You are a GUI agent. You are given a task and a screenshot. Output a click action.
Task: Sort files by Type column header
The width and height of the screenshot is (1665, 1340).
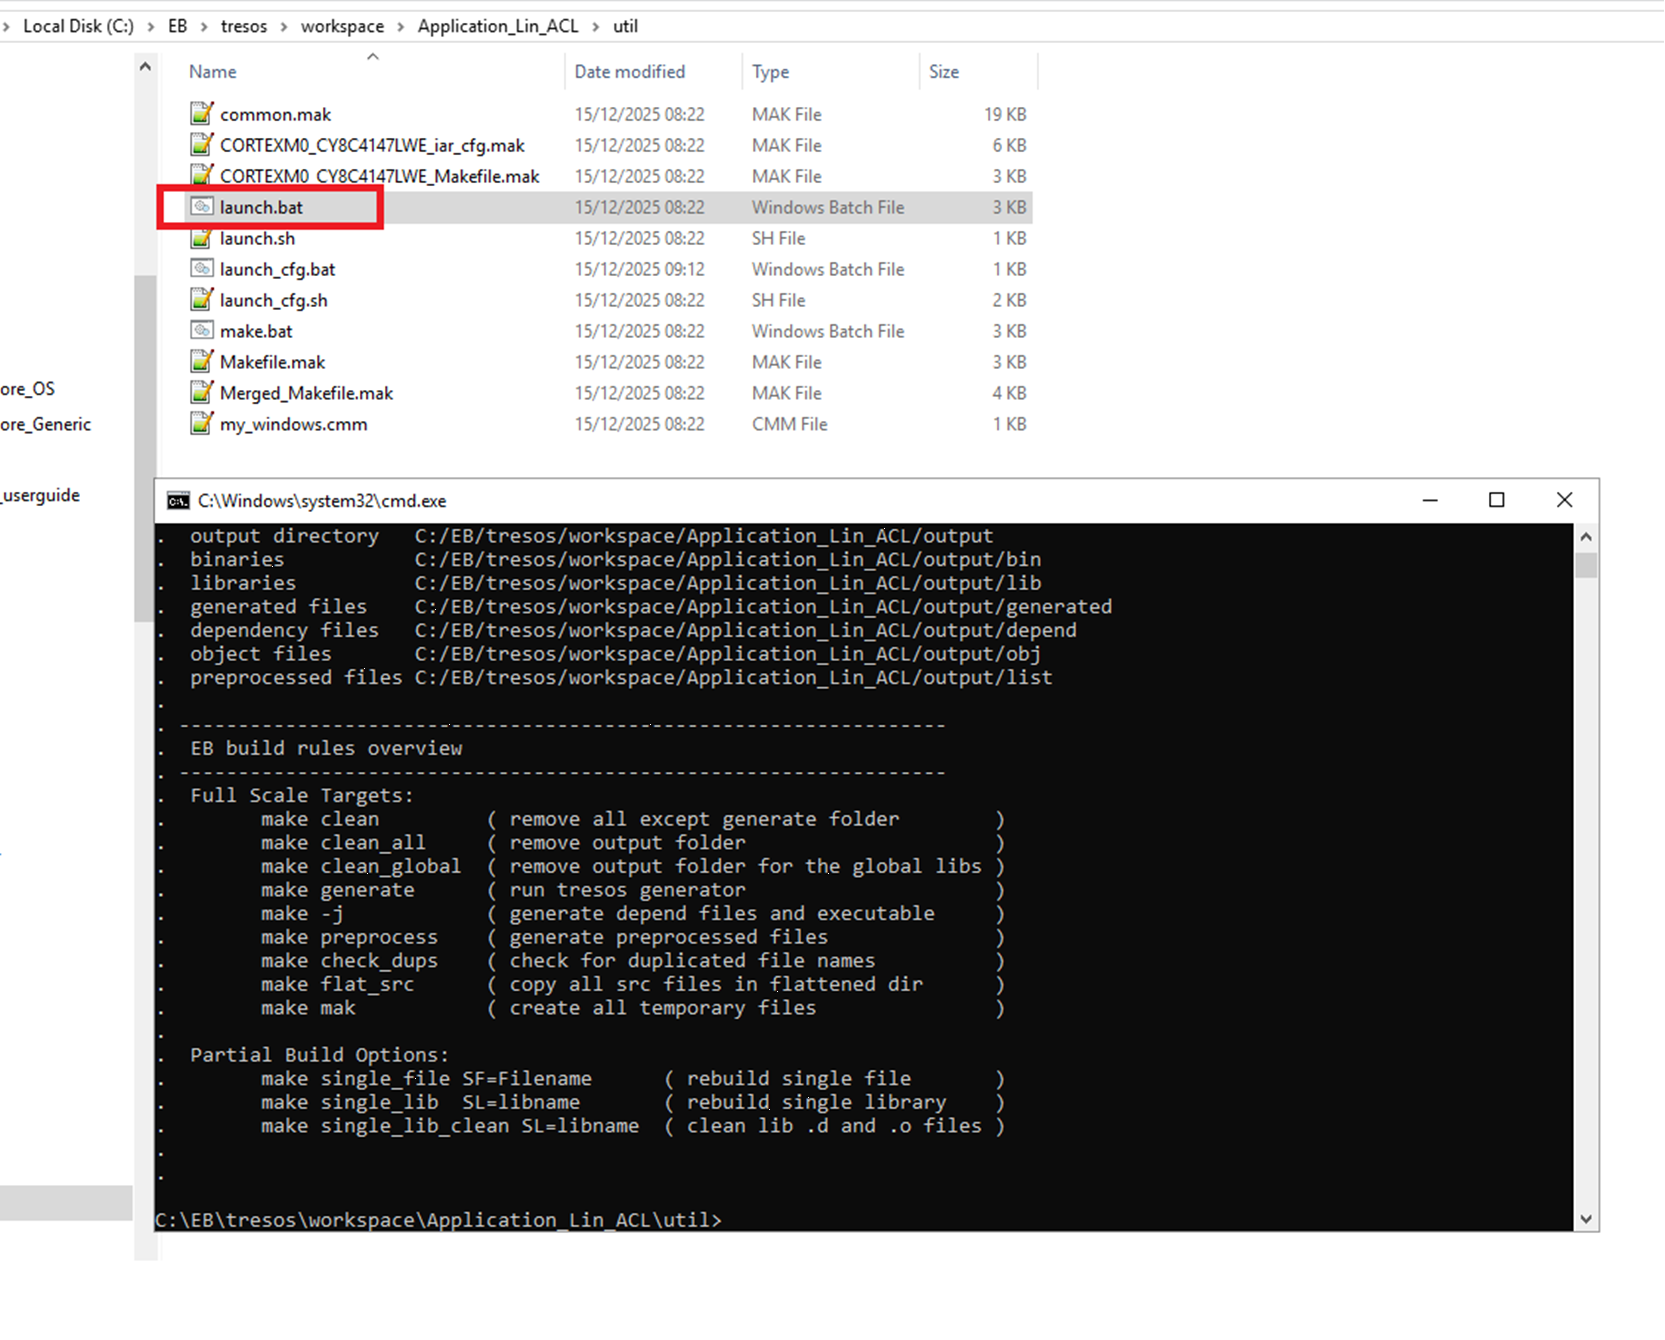[x=770, y=72]
